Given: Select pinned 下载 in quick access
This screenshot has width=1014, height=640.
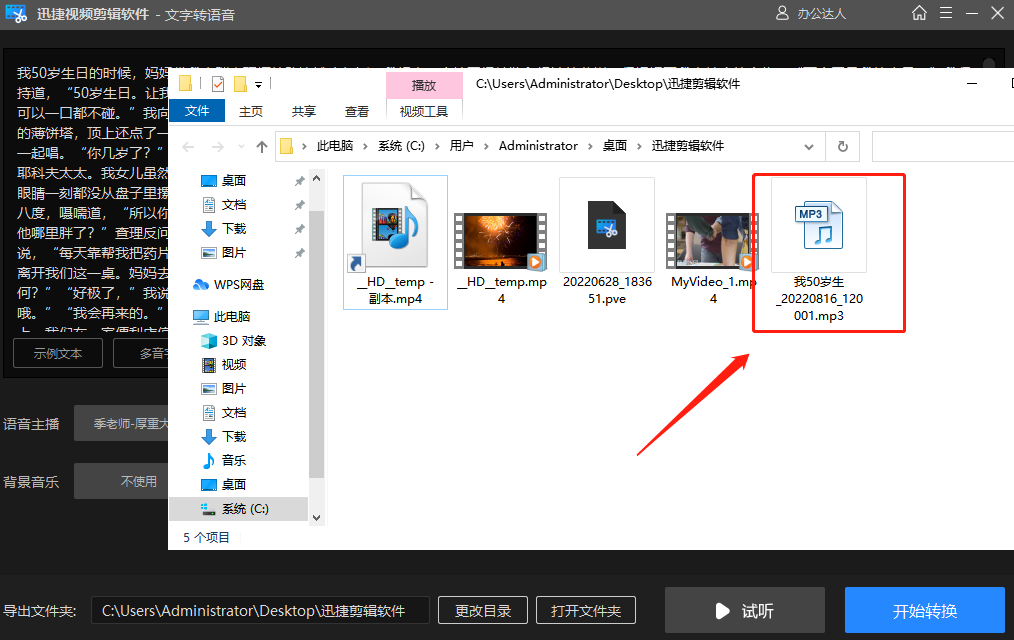Looking at the screenshot, I should point(233,229).
